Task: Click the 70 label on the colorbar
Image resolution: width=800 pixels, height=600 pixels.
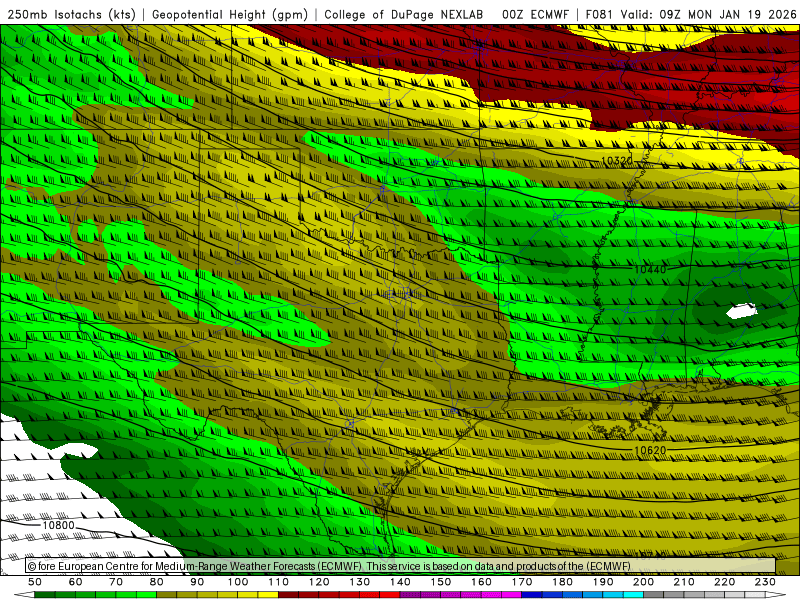Action: pyautogui.click(x=116, y=582)
